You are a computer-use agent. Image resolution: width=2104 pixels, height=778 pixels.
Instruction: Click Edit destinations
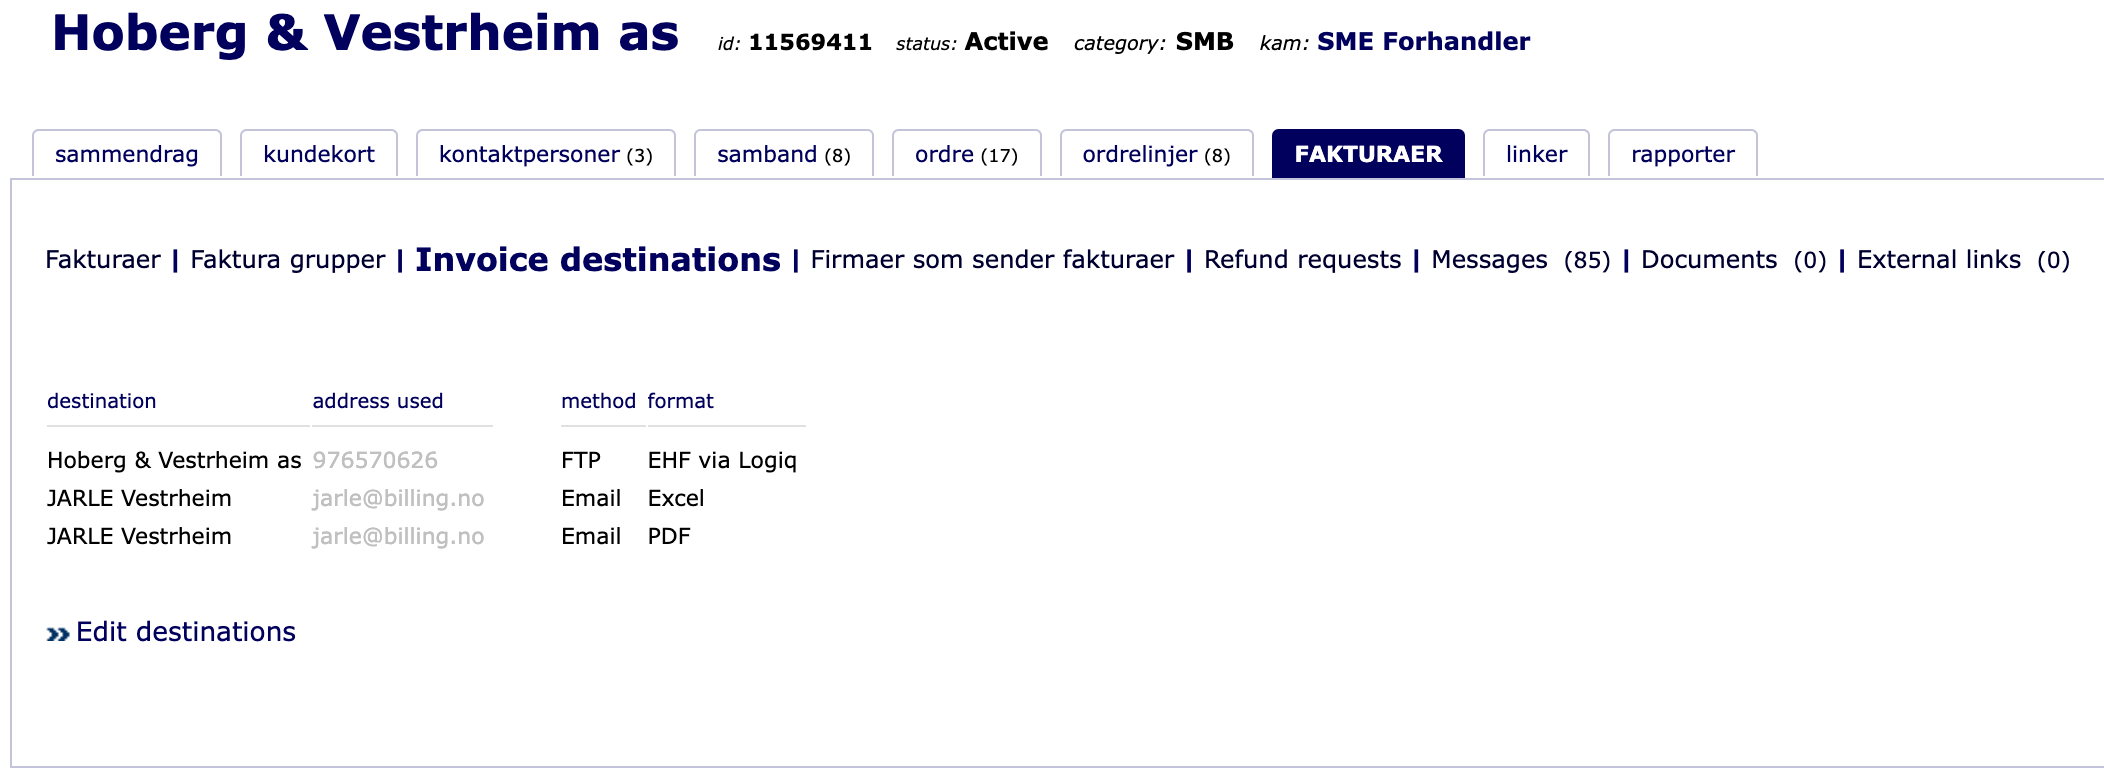click(185, 631)
